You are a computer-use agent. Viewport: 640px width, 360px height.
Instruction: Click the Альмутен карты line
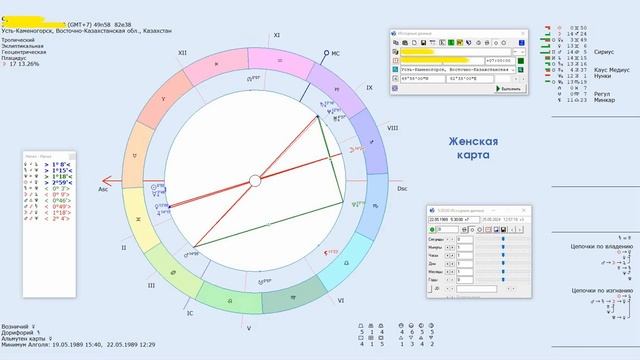[x=27, y=338]
